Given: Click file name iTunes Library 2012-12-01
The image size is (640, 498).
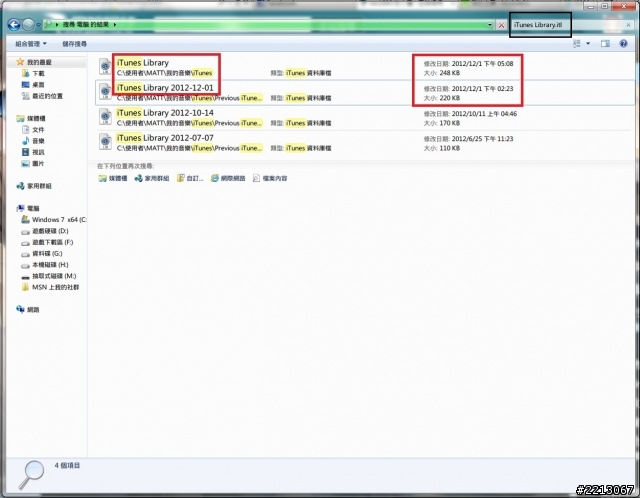Looking at the screenshot, I should coord(165,88).
